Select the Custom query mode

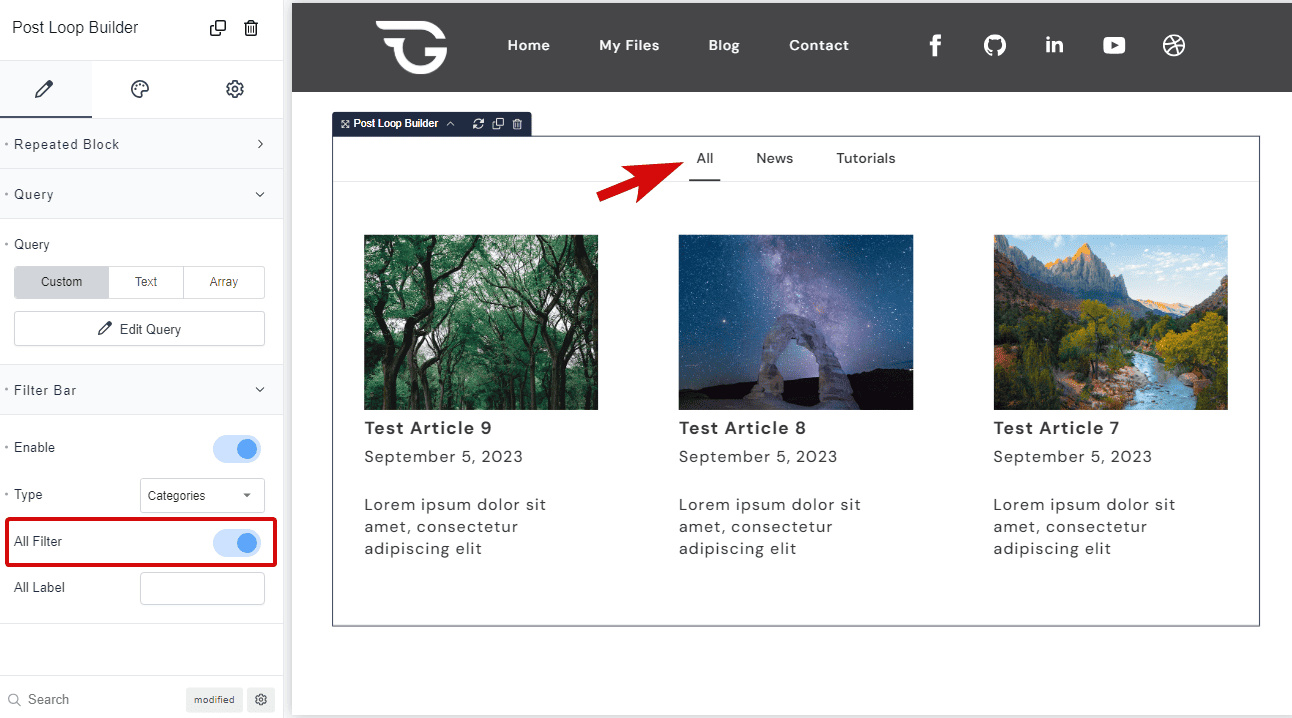point(61,282)
